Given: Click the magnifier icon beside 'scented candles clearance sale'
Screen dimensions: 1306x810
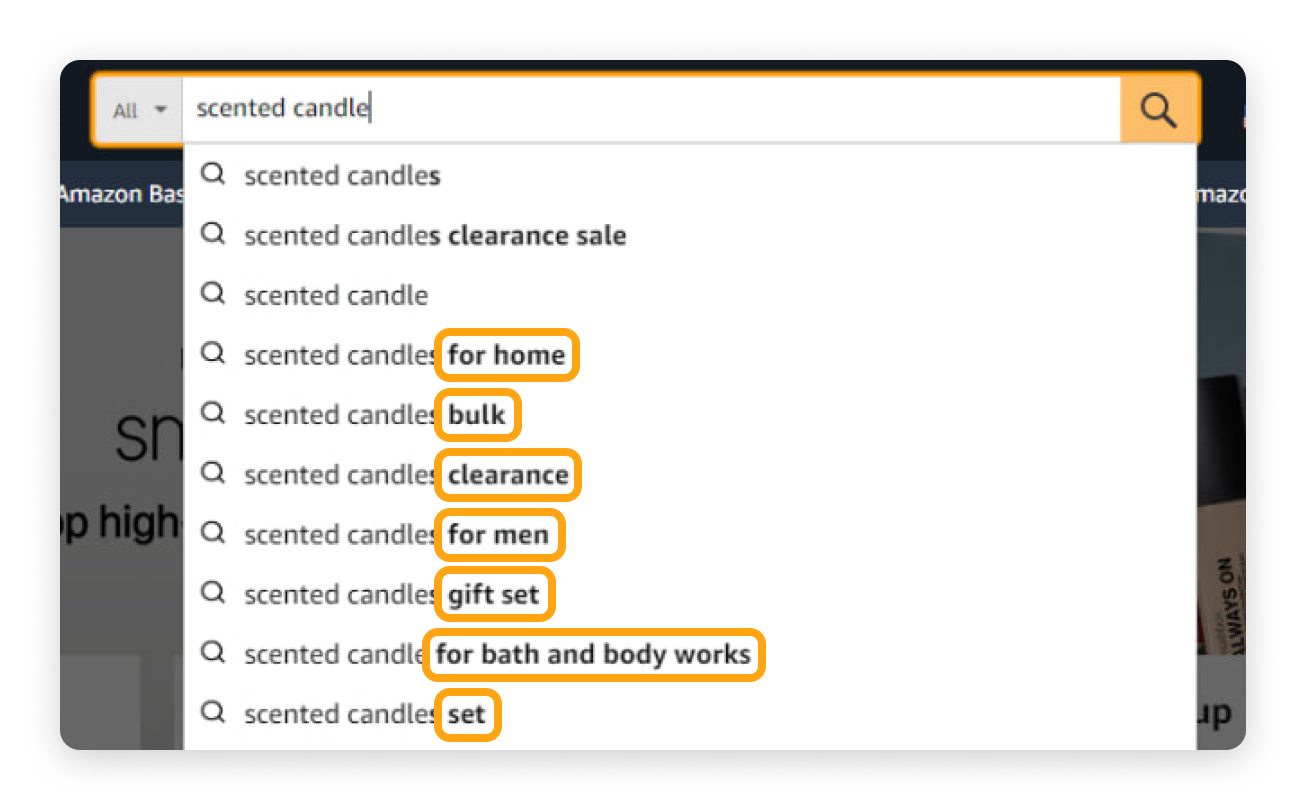Looking at the screenshot, I should tap(213, 234).
